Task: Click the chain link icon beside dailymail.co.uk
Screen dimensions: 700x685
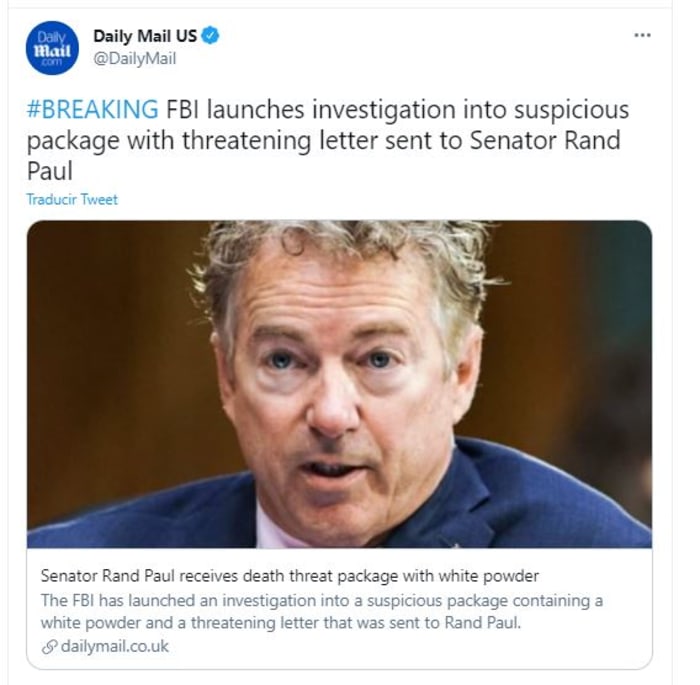Action: click(x=49, y=647)
